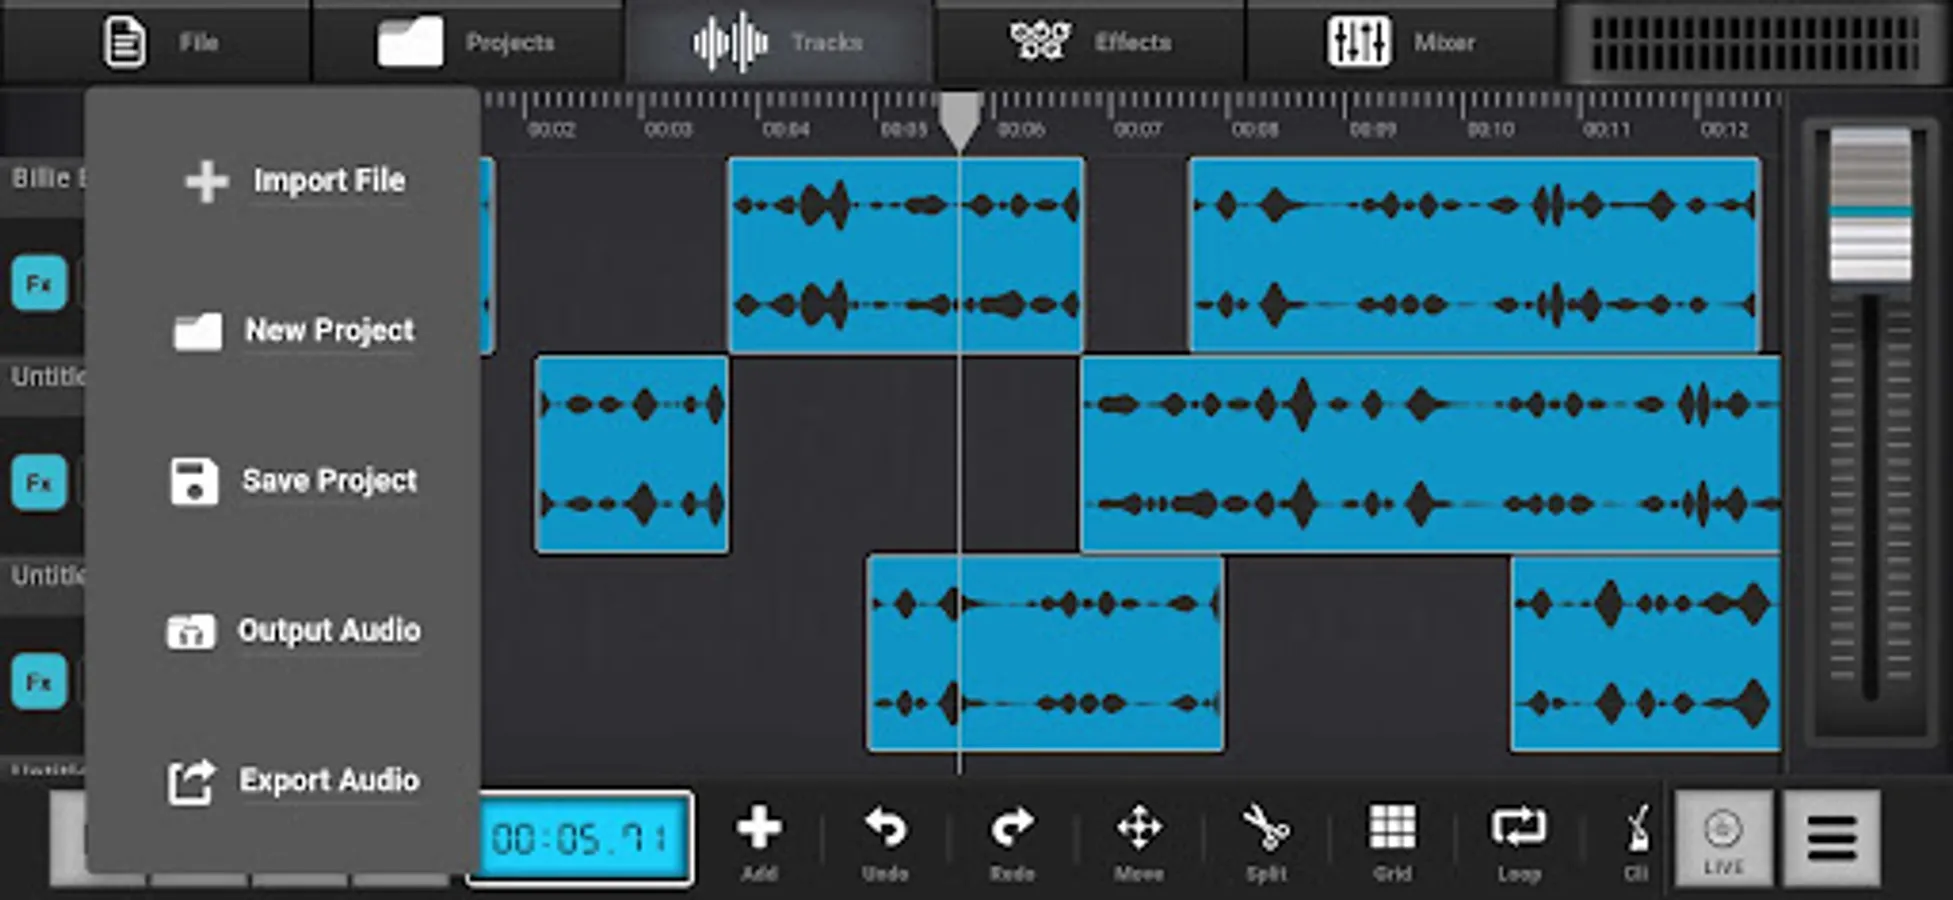
Task: Enable the metronome Click icon
Action: (x=1636, y=838)
